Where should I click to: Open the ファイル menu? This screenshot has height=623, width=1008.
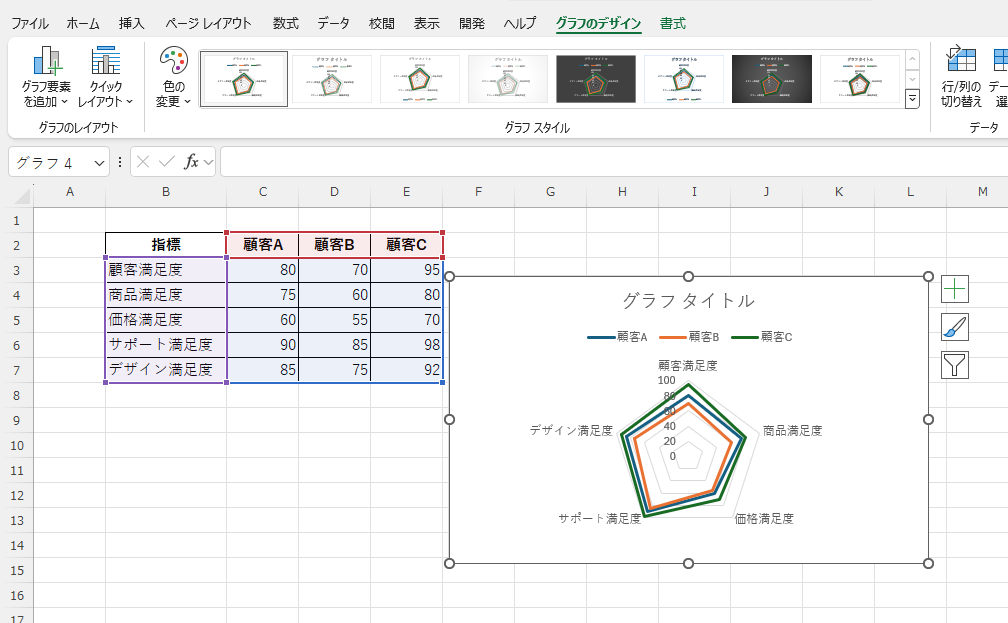[x=29, y=23]
